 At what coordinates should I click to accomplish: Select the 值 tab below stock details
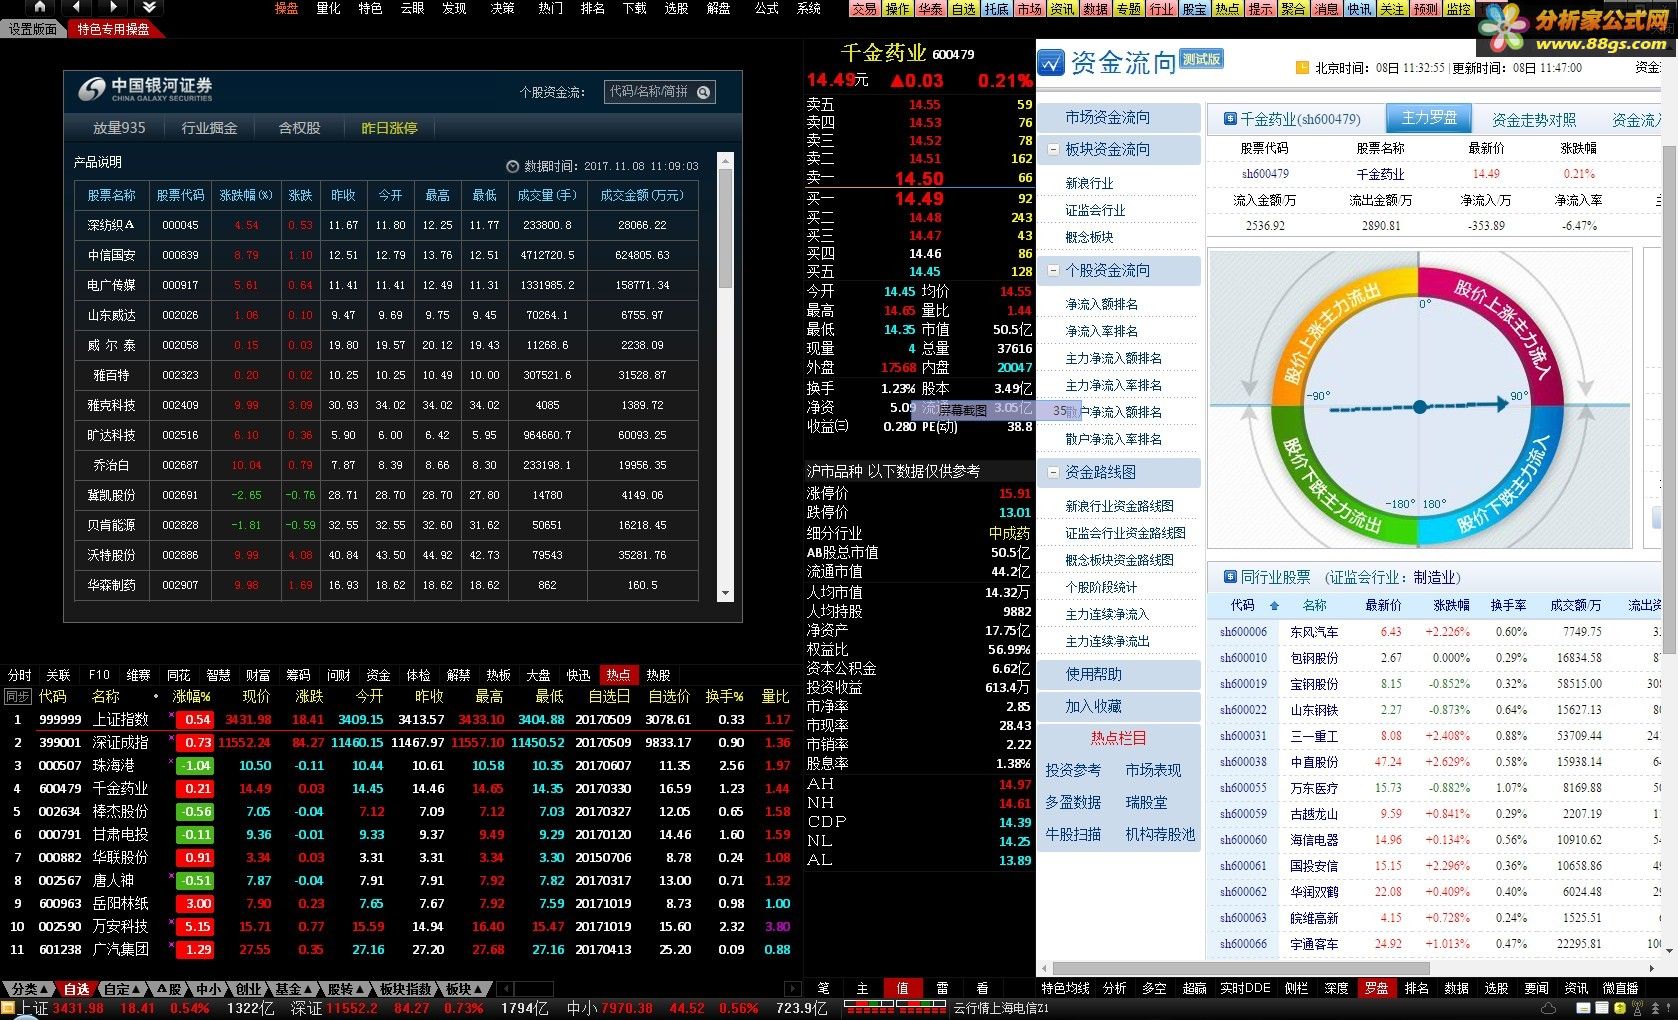click(902, 988)
